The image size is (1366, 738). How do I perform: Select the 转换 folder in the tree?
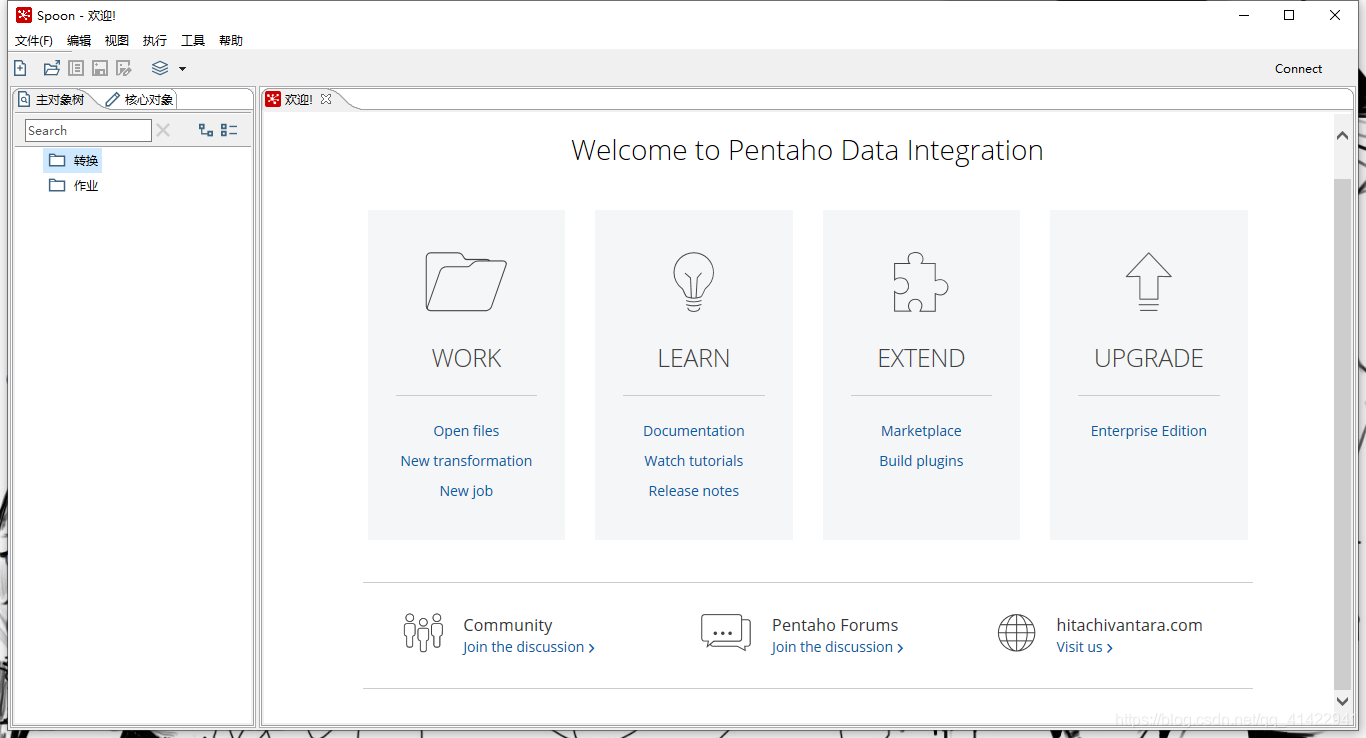coord(73,160)
